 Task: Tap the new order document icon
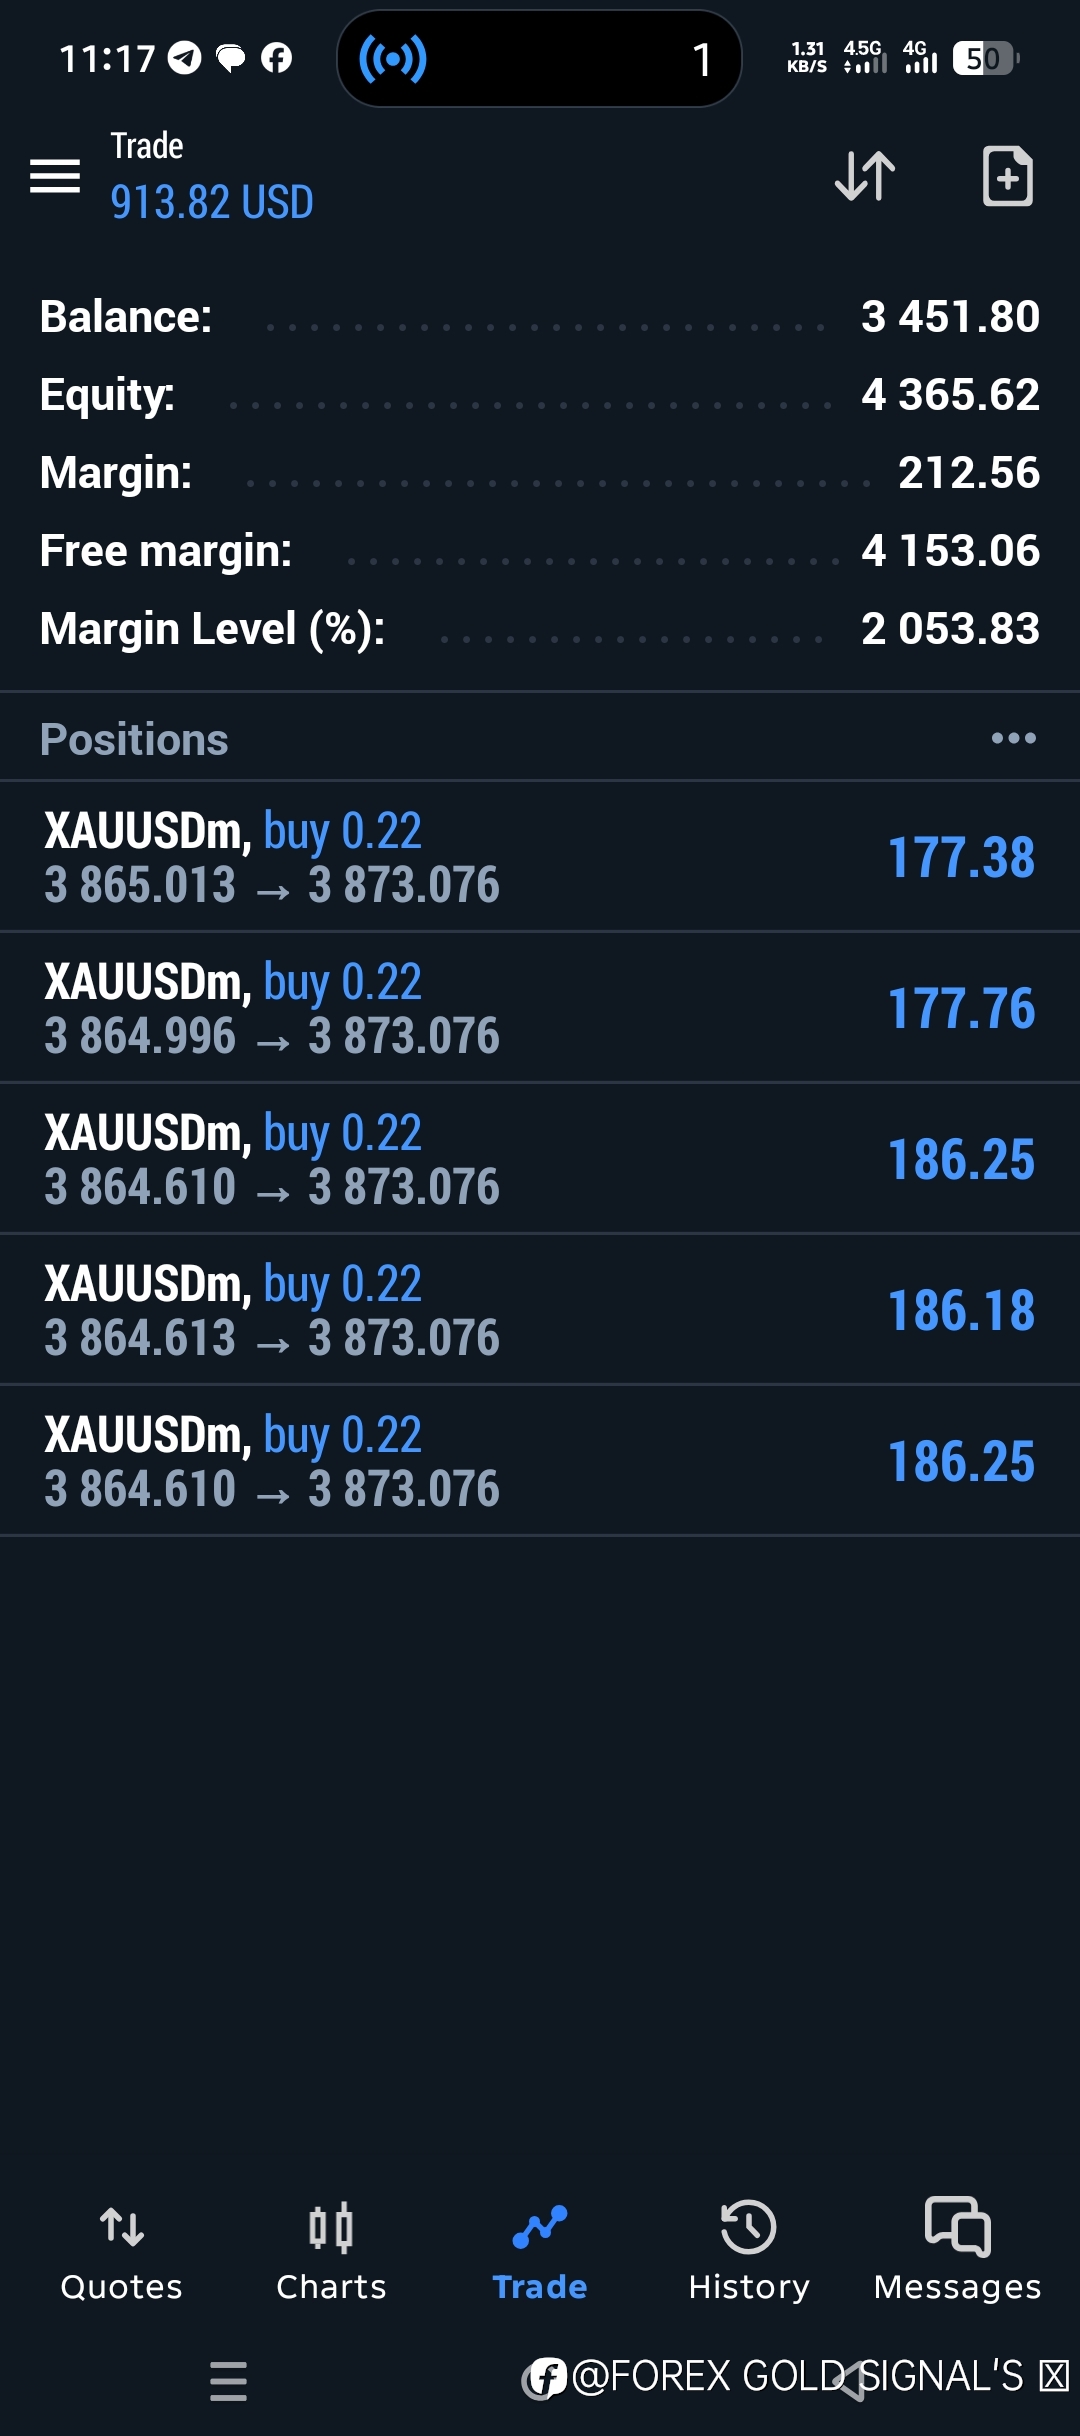[1007, 176]
